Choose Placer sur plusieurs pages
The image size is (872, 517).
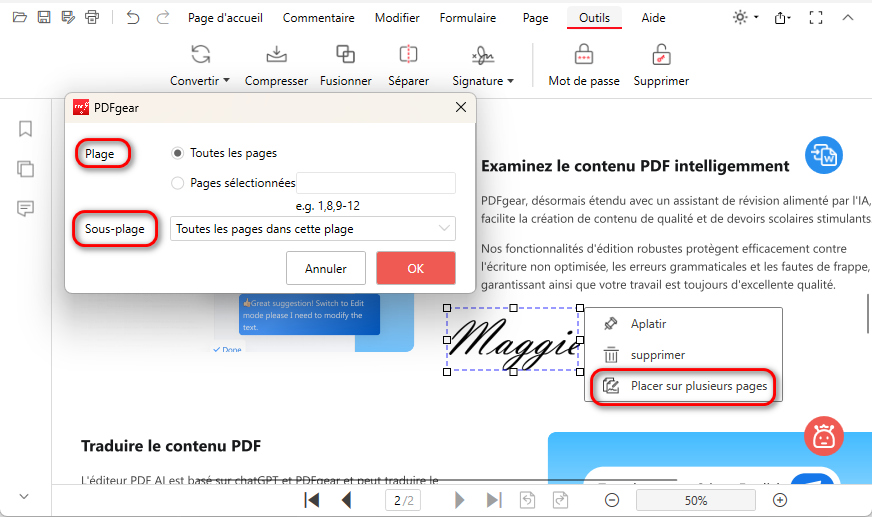click(x=683, y=386)
